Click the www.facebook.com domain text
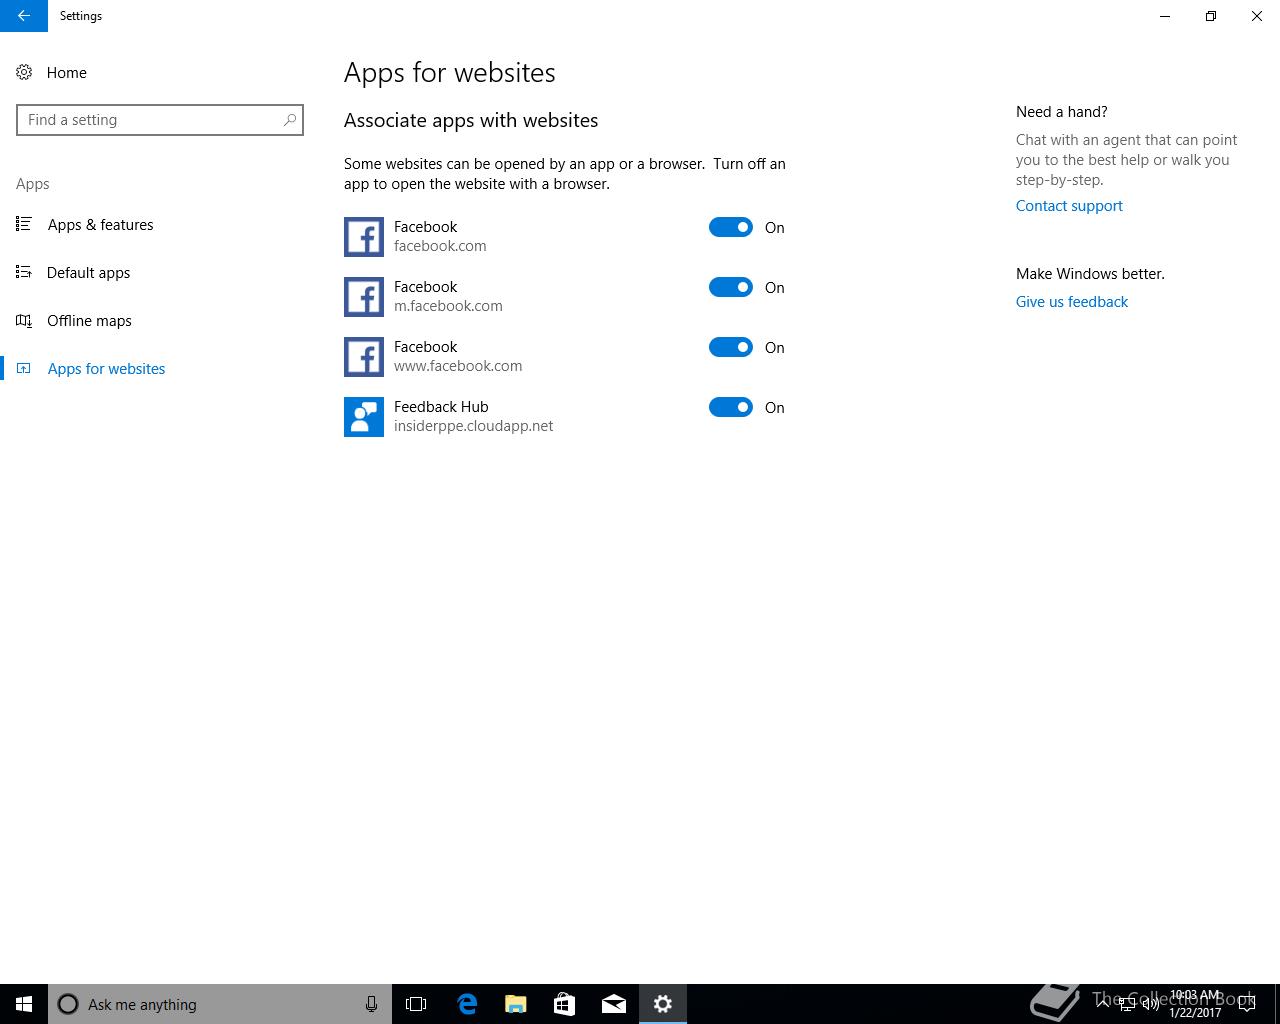 click(x=458, y=366)
